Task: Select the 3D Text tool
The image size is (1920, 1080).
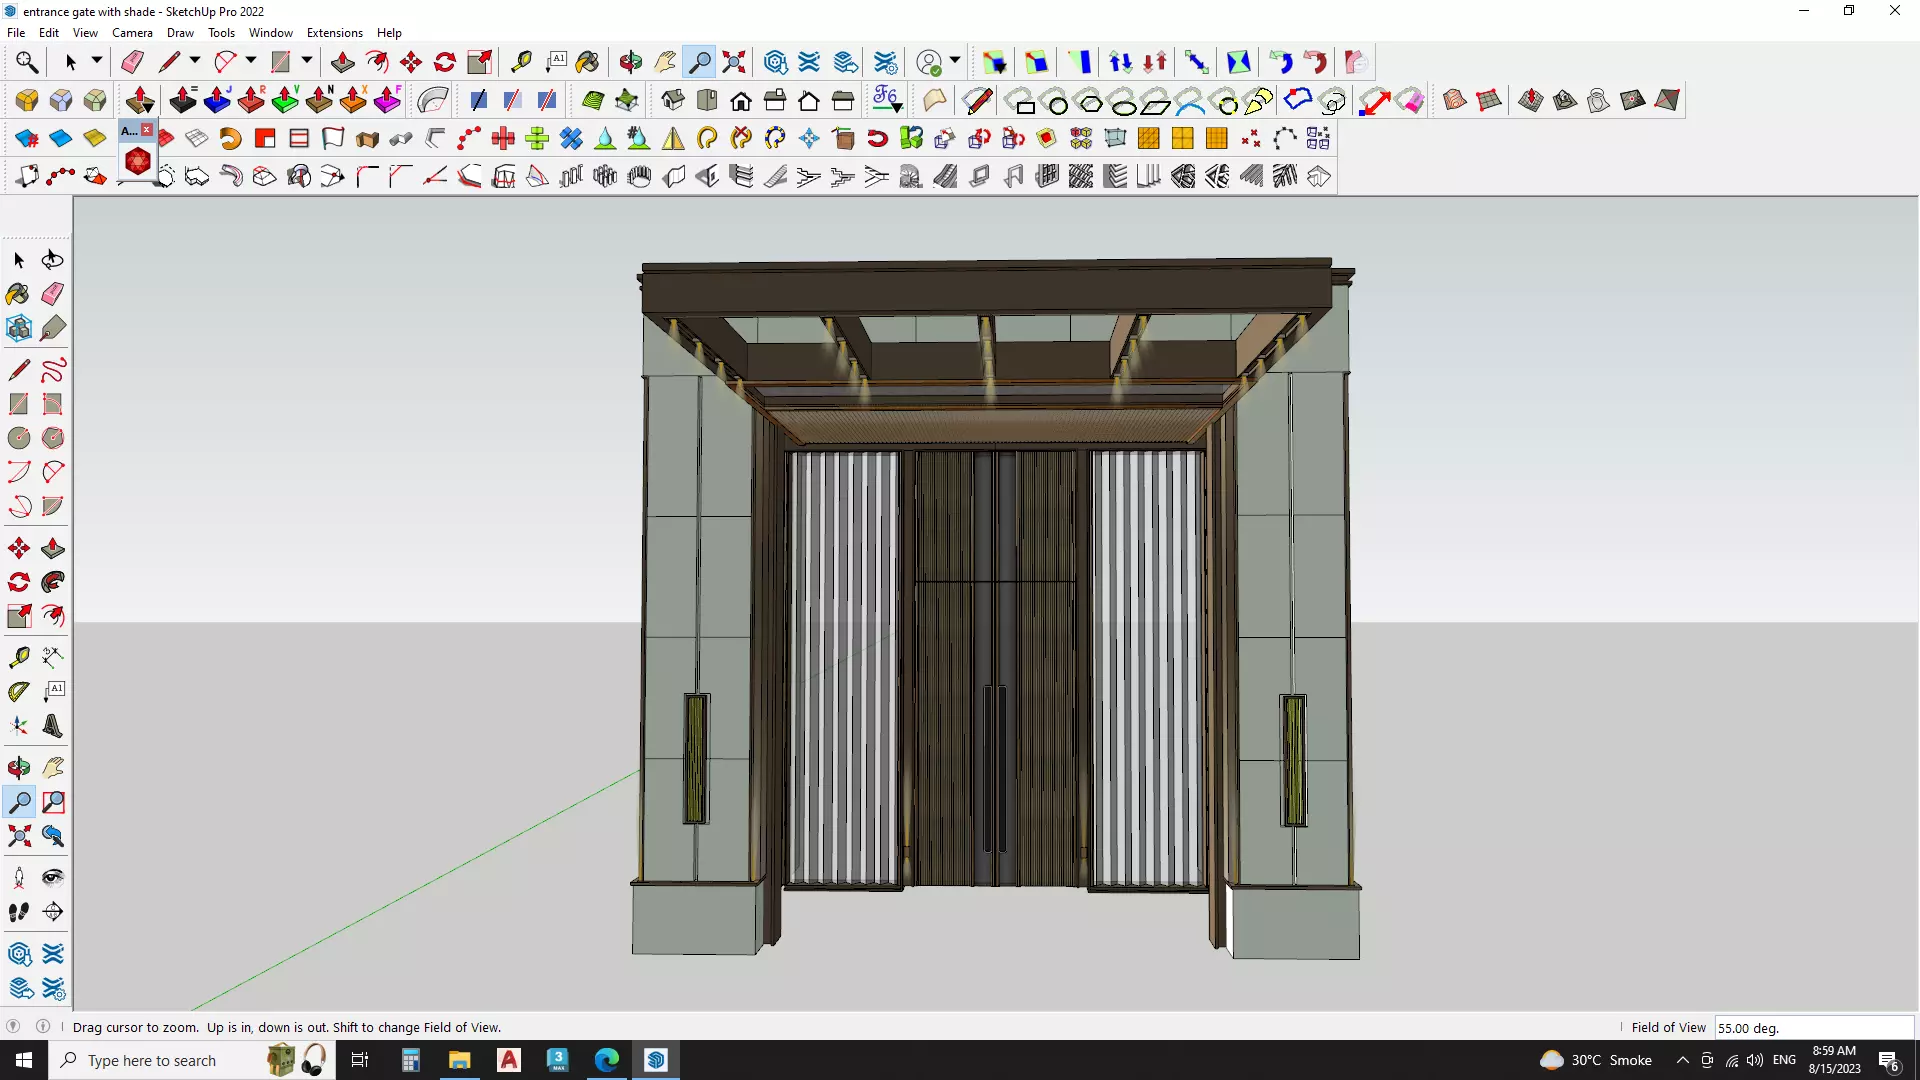Action: click(53, 726)
